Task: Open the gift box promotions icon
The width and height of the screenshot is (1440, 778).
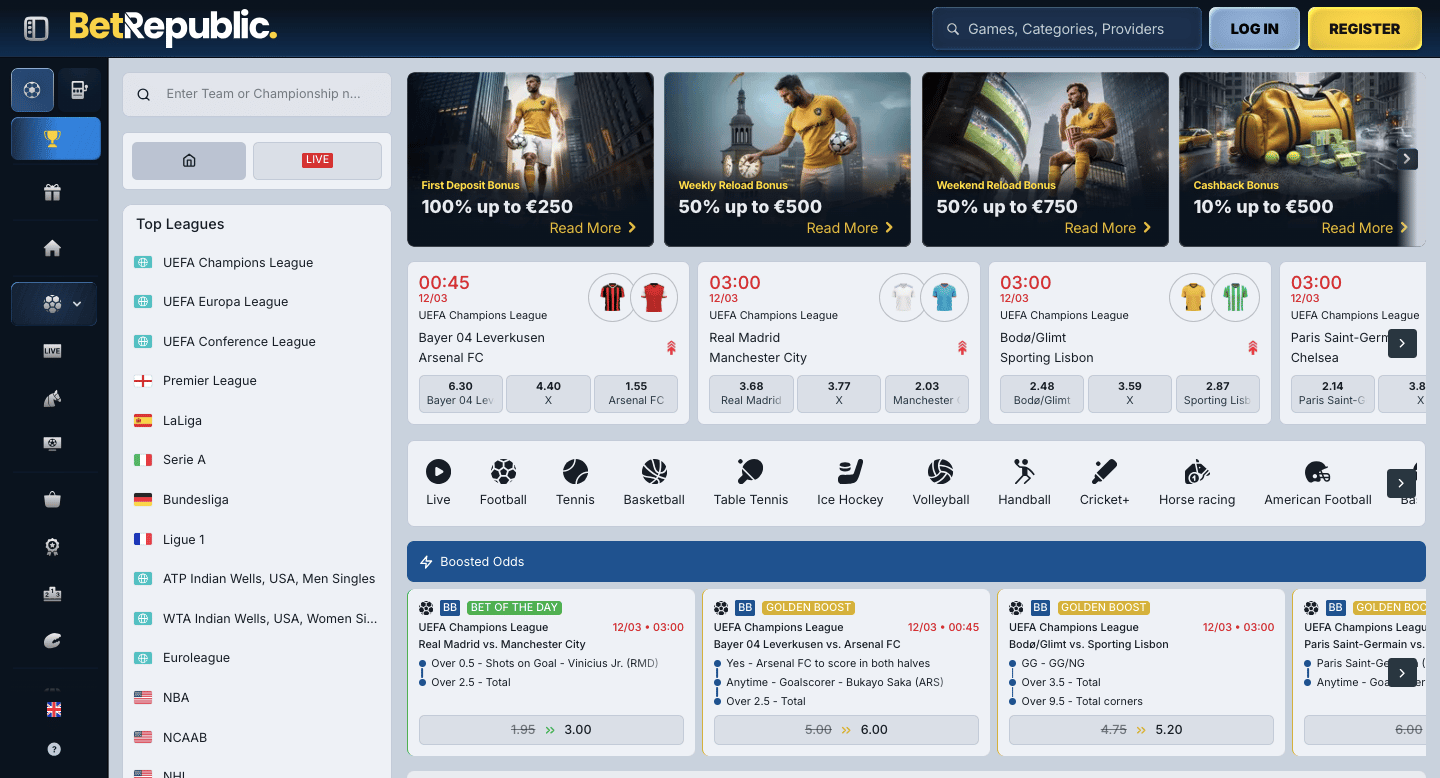Action: [x=53, y=192]
